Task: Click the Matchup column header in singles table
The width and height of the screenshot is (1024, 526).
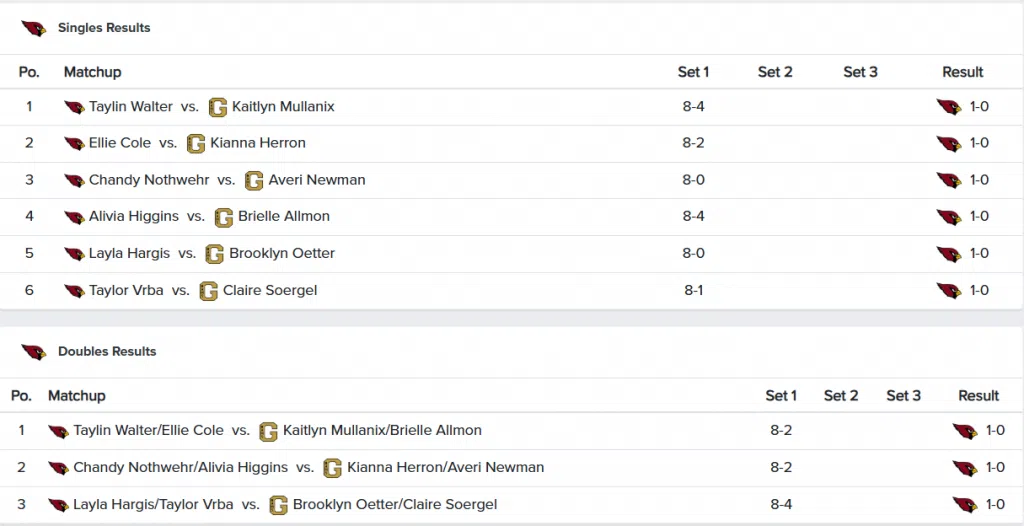Action: point(92,72)
